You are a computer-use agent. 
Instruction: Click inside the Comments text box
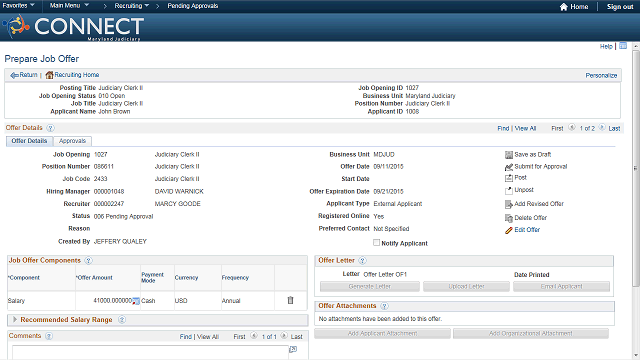[150, 353]
